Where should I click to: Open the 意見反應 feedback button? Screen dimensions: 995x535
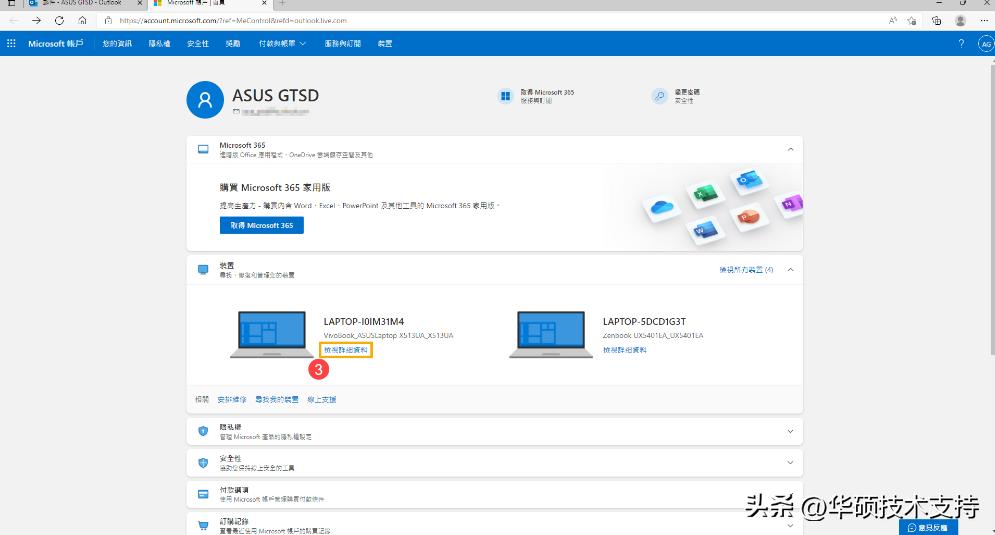point(928,527)
